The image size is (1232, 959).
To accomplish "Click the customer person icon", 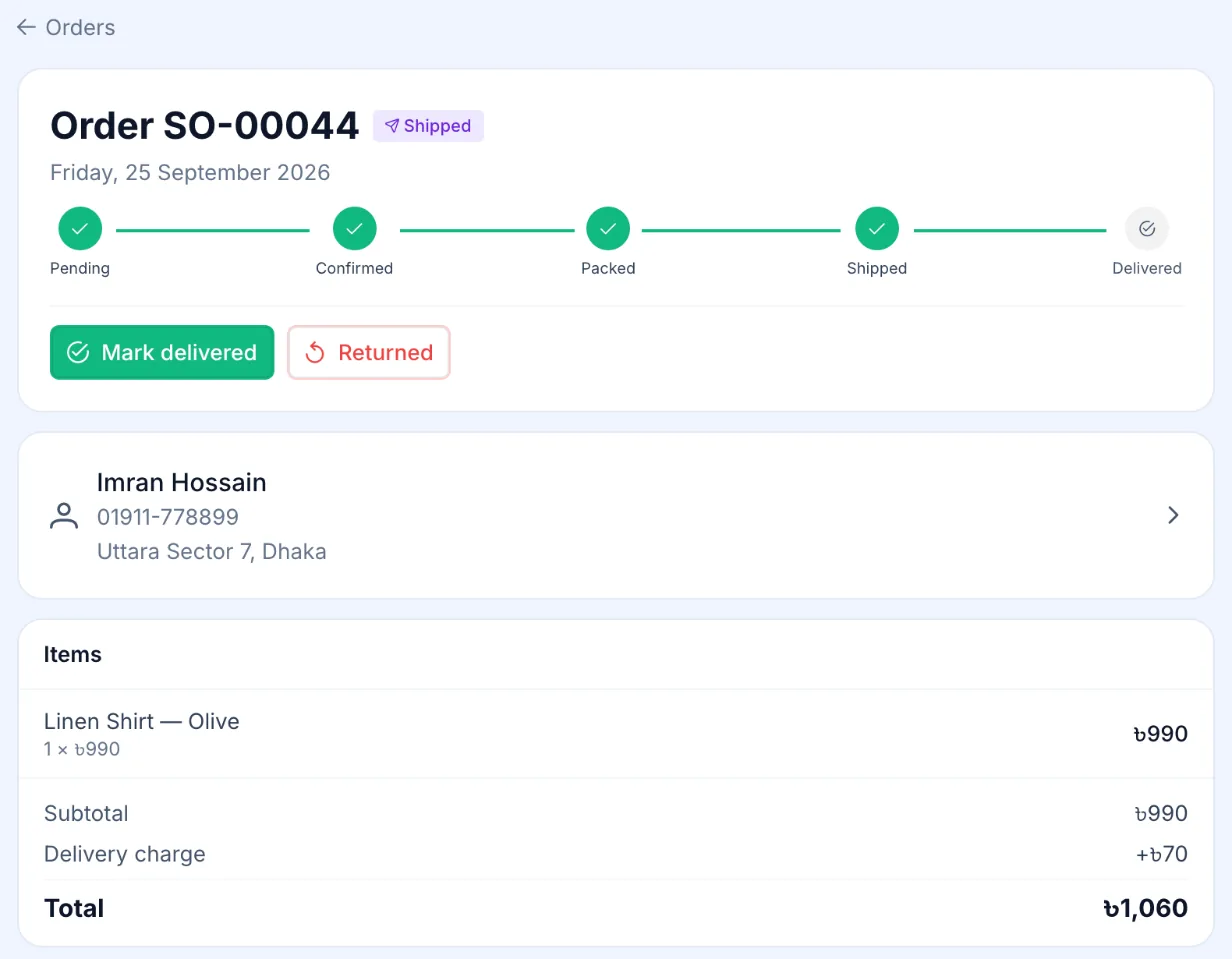I will coord(64,516).
